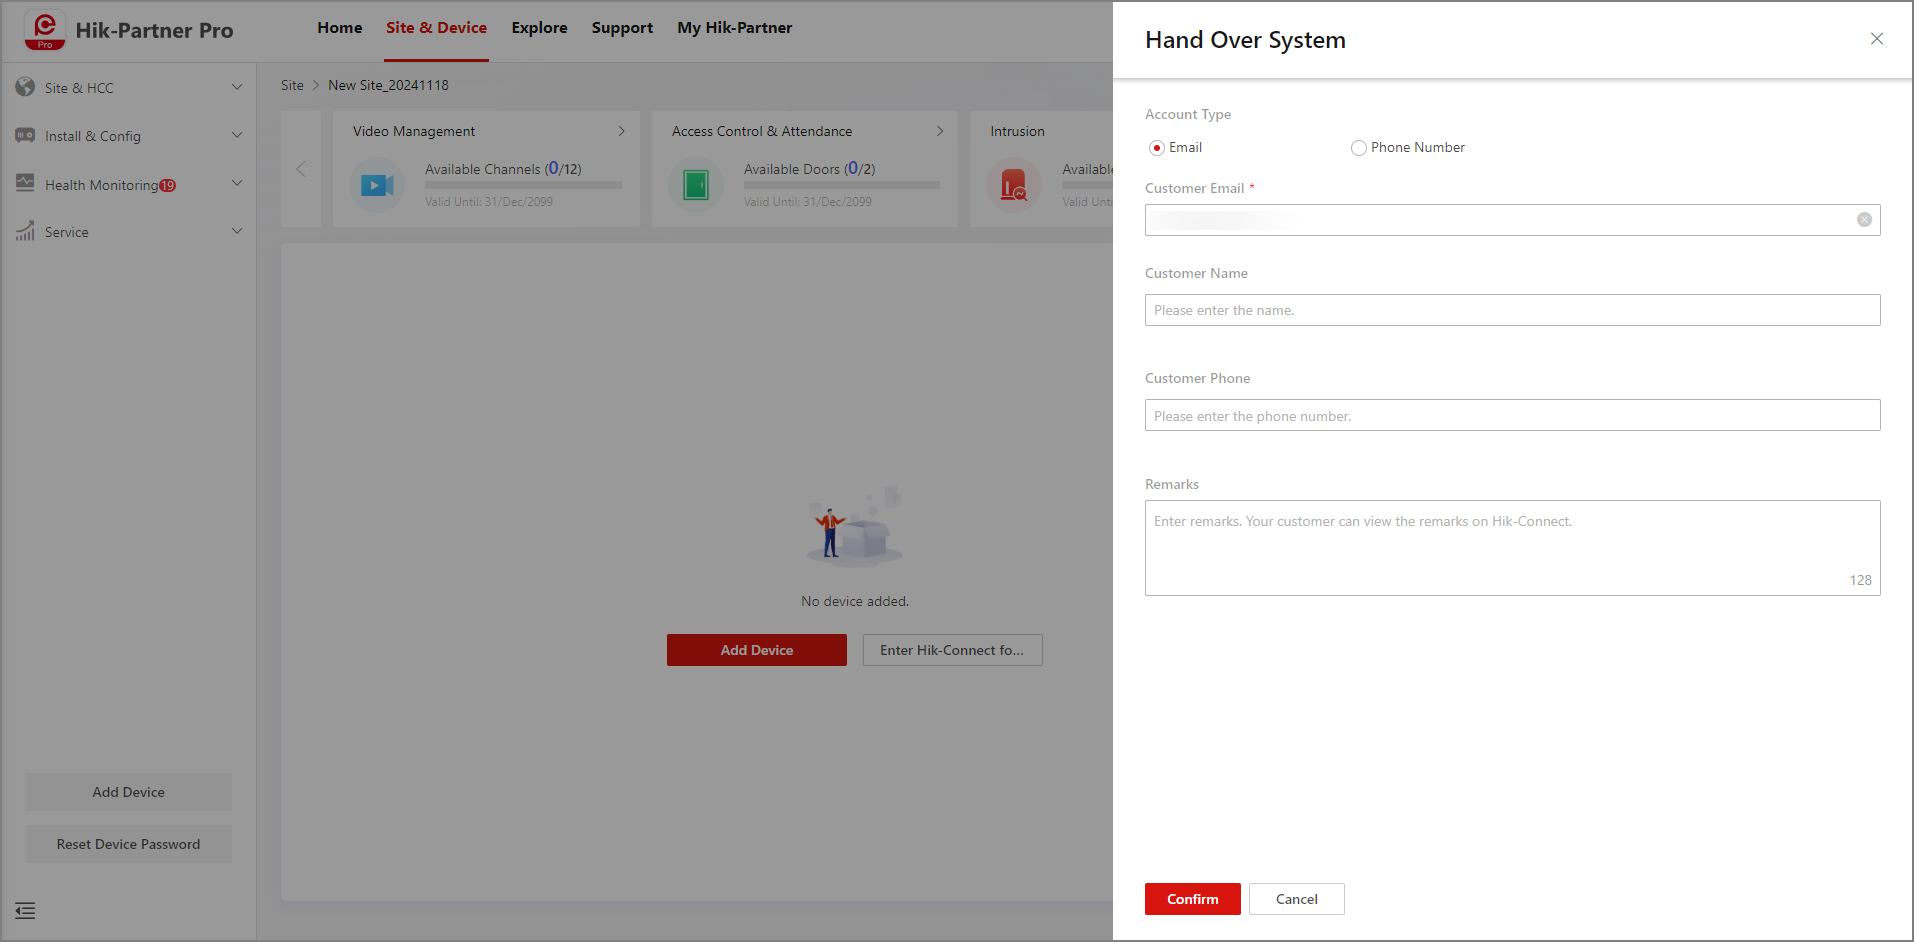Click the Access Control & Attendance title
Viewport: 1914px width, 942px height.
click(x=762, y=131)
